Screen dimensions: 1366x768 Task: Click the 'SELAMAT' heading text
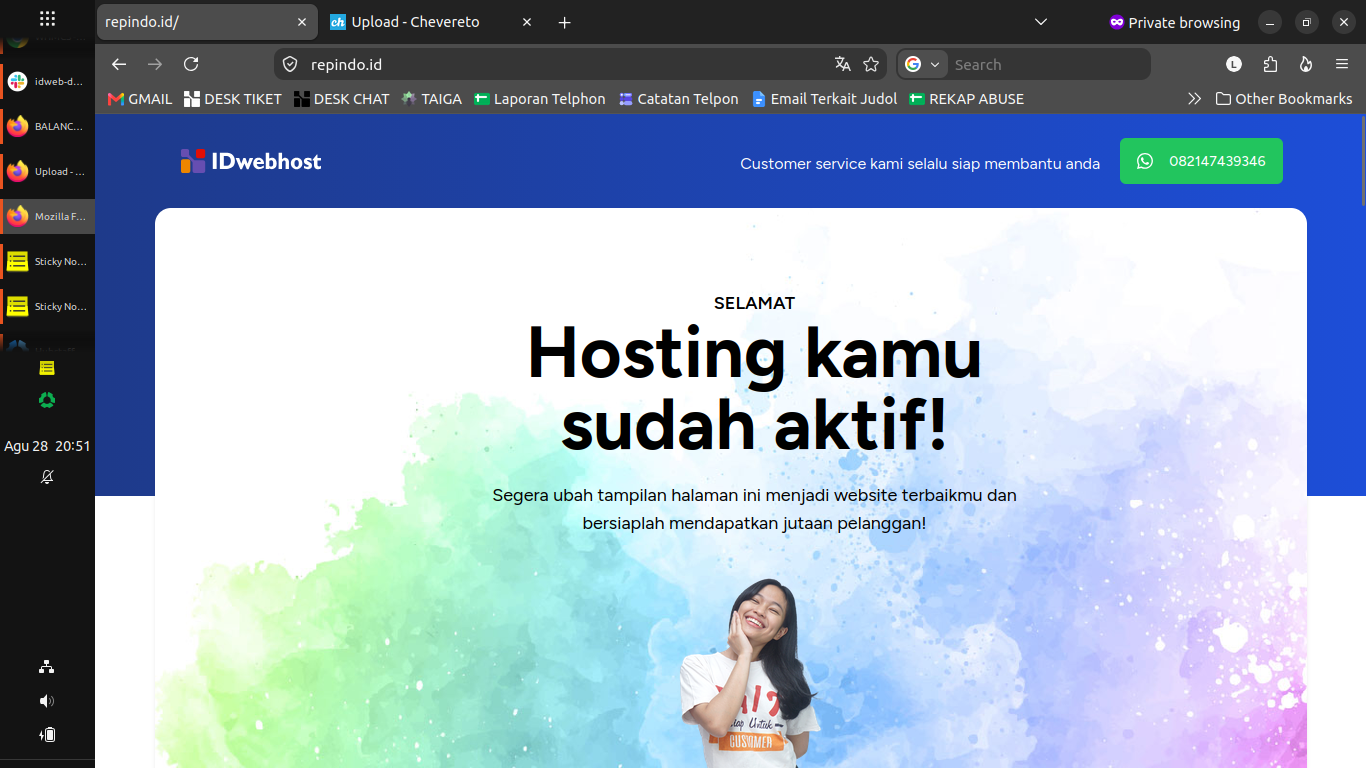pyautogui.click(x=755, y=303)
